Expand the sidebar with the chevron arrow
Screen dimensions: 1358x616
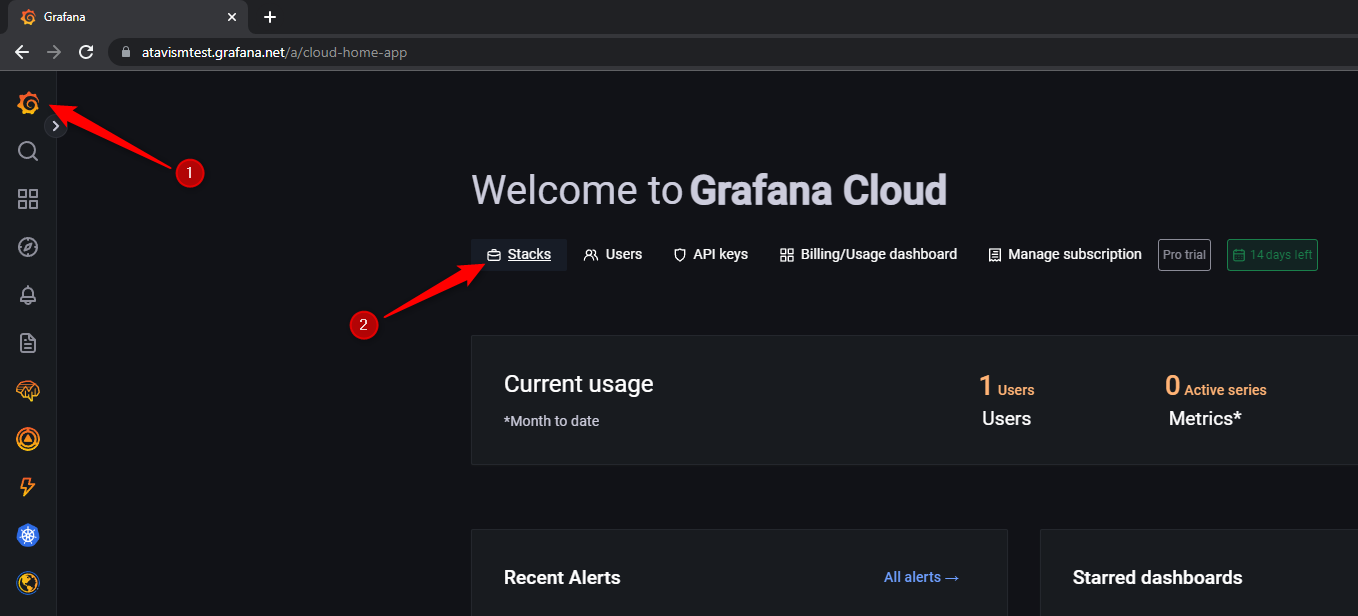click(x=55, y=126)
